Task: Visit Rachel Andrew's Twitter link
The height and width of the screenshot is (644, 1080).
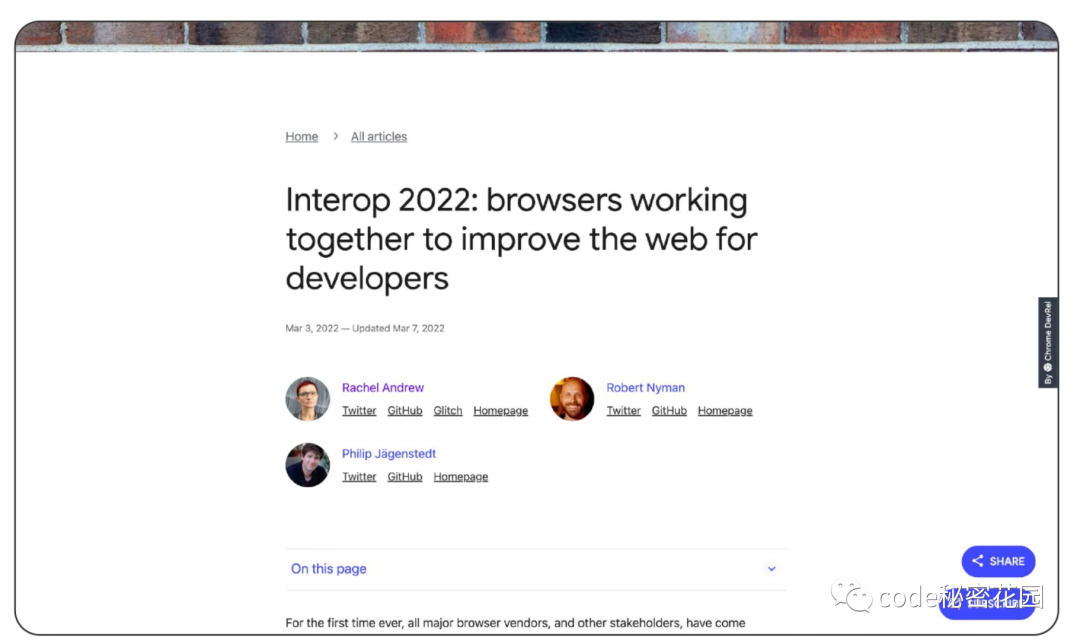Action: tap(360, 411)
